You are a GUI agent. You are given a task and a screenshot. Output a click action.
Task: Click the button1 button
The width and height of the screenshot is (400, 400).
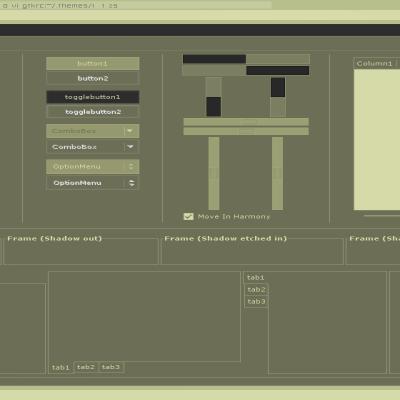tap(93, 63)
